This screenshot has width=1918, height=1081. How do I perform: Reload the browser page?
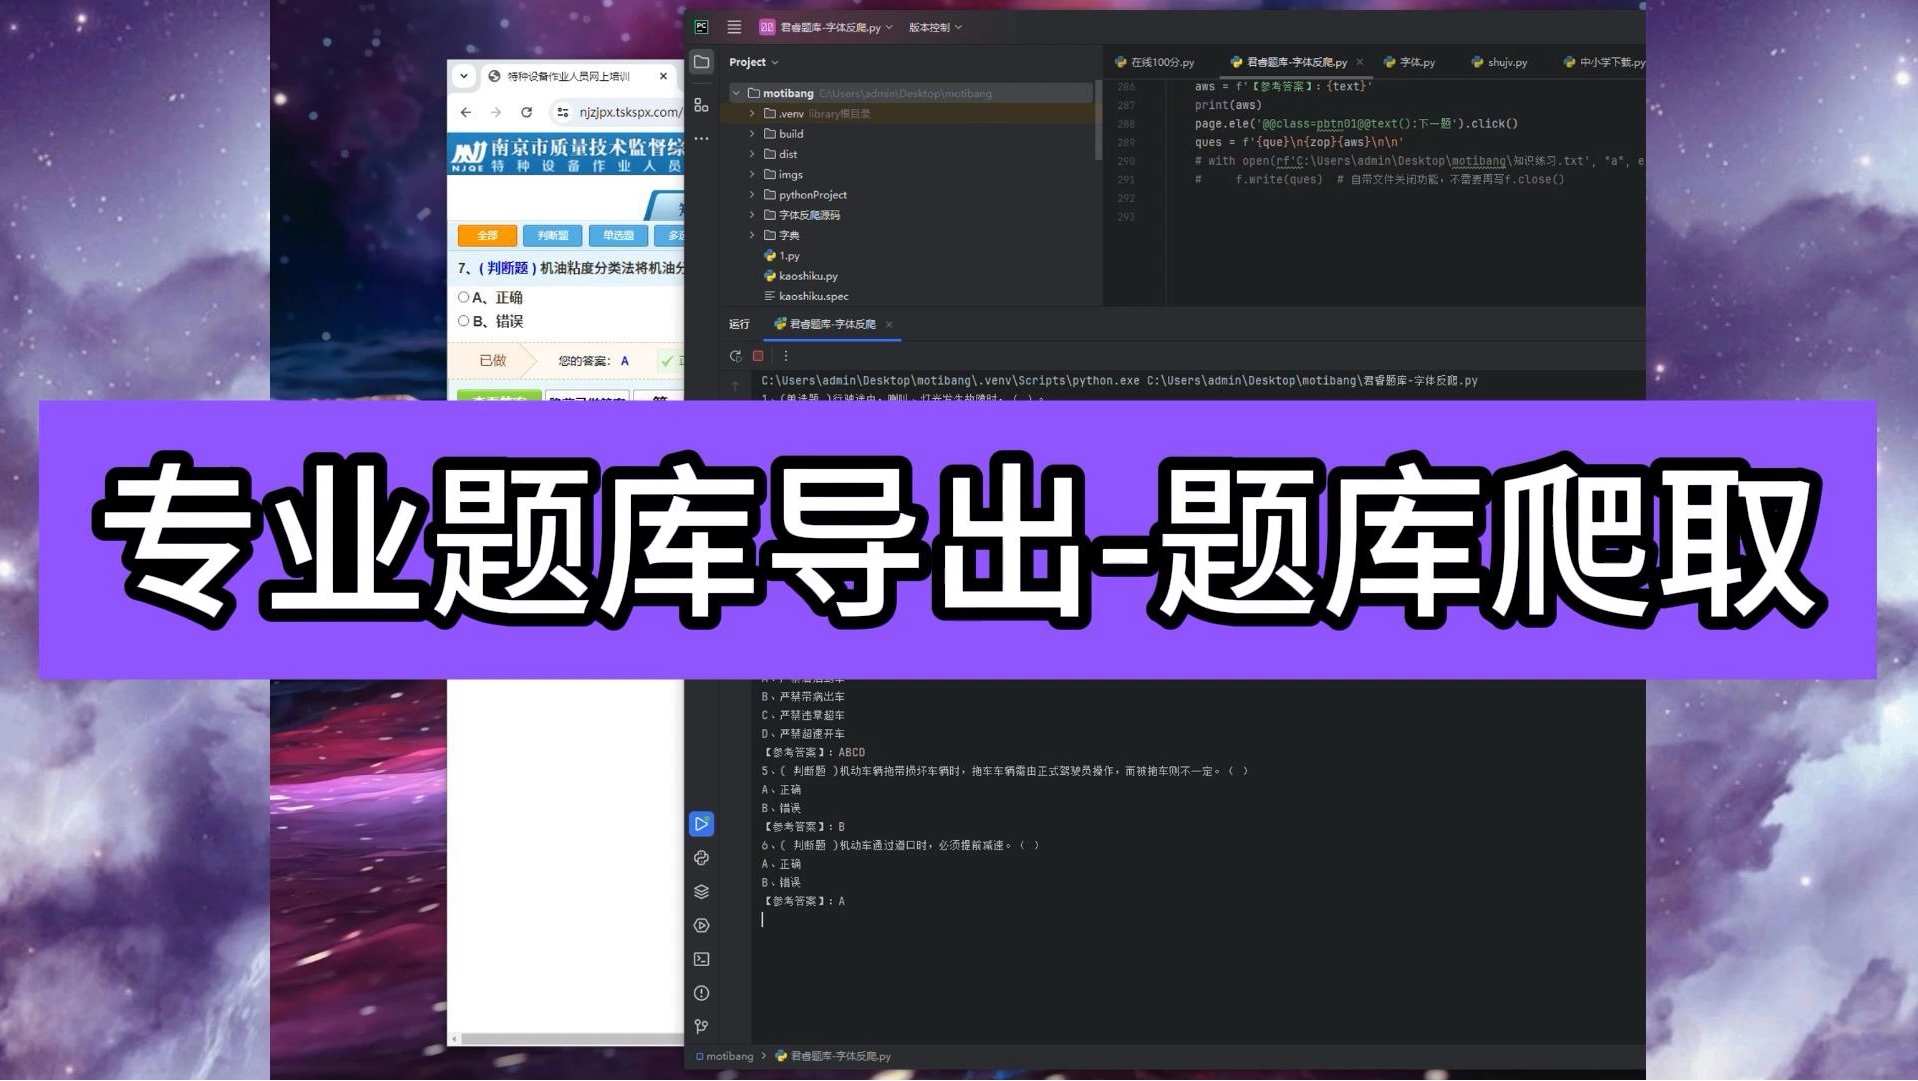point(527,112)
